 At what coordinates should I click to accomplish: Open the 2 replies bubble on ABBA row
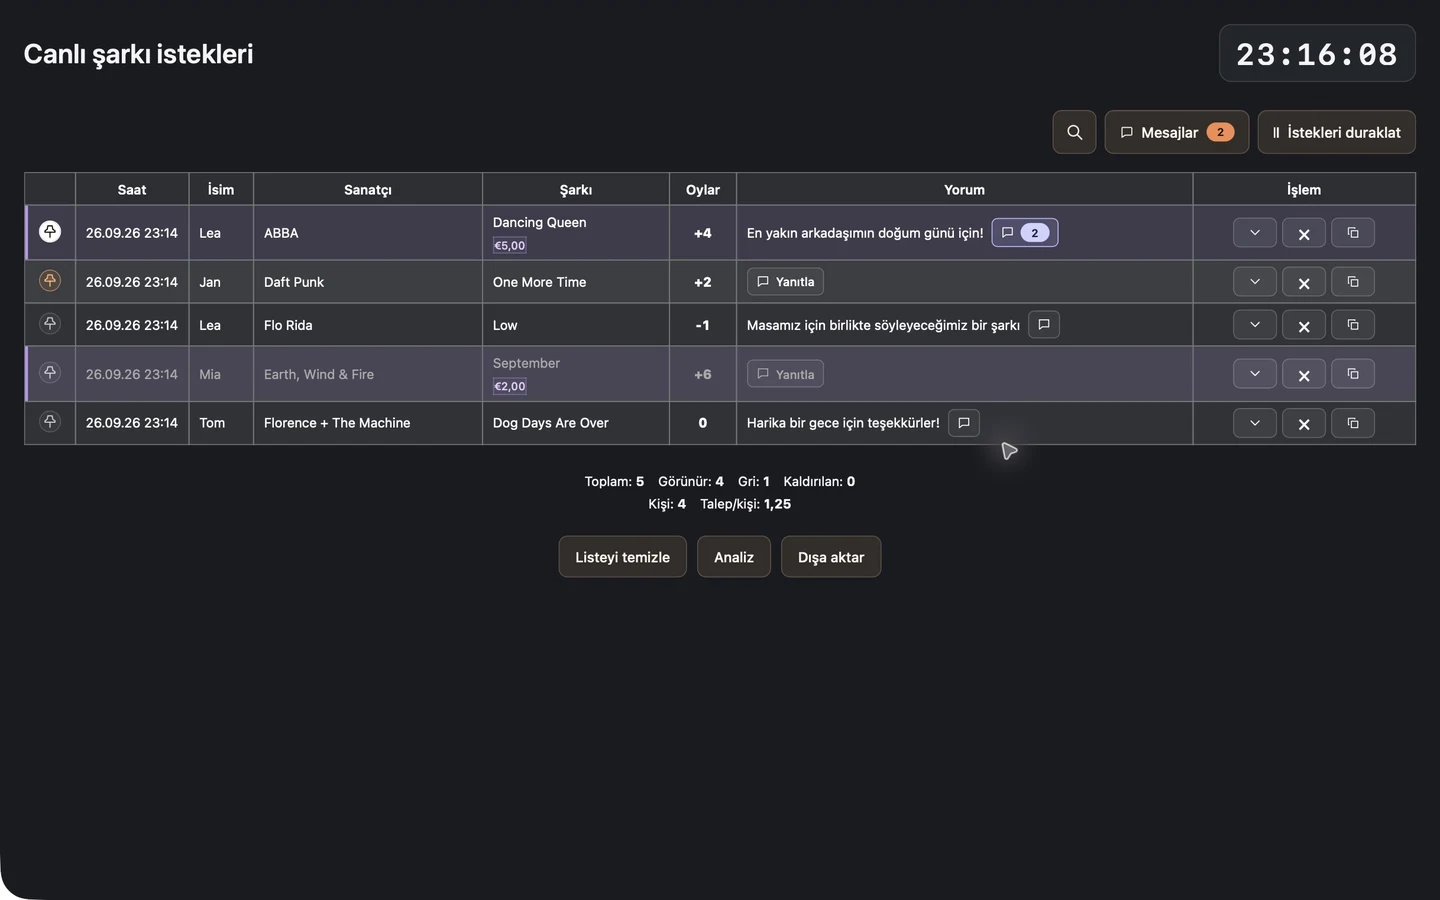tap(1025, 233)
